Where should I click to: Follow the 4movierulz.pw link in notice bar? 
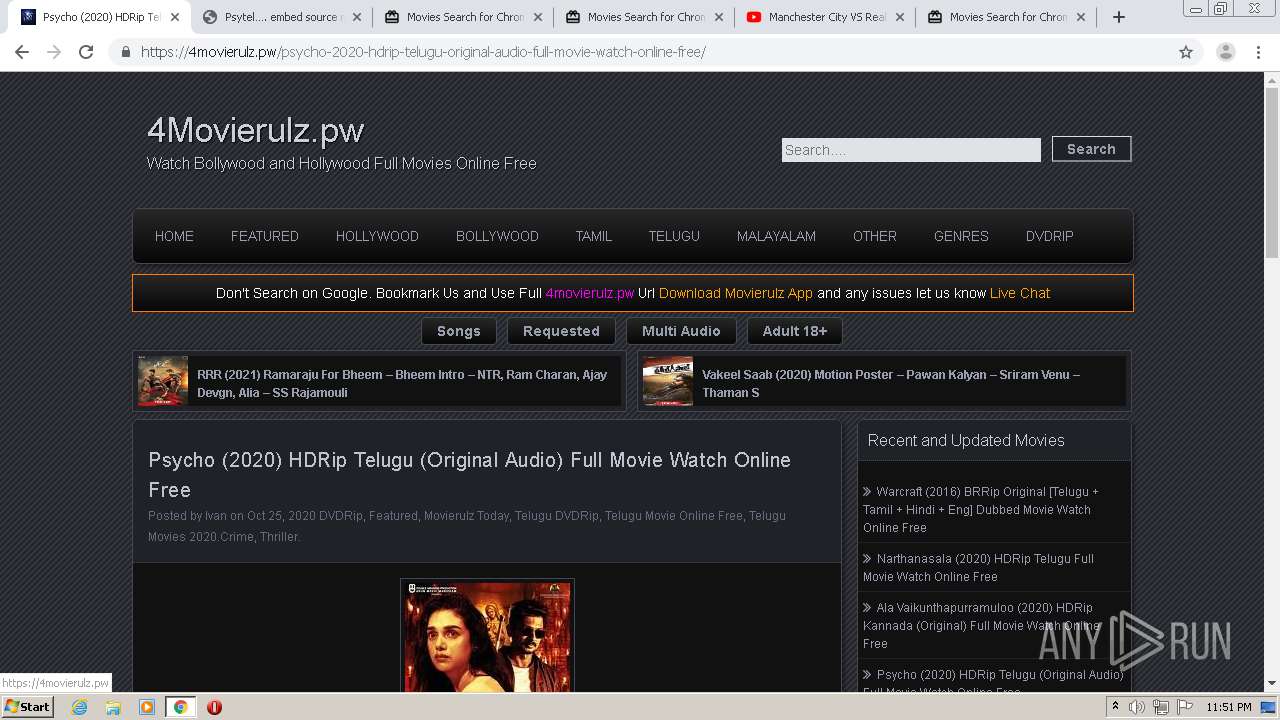pos(590,293)
